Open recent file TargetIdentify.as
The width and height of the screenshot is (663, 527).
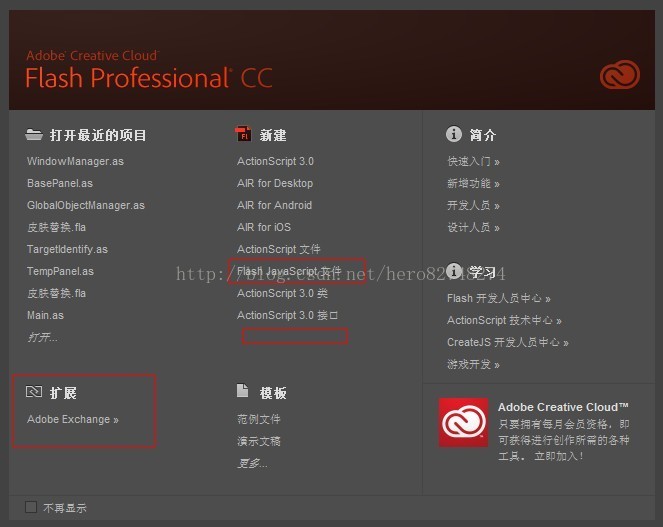(x=67, y=249)
